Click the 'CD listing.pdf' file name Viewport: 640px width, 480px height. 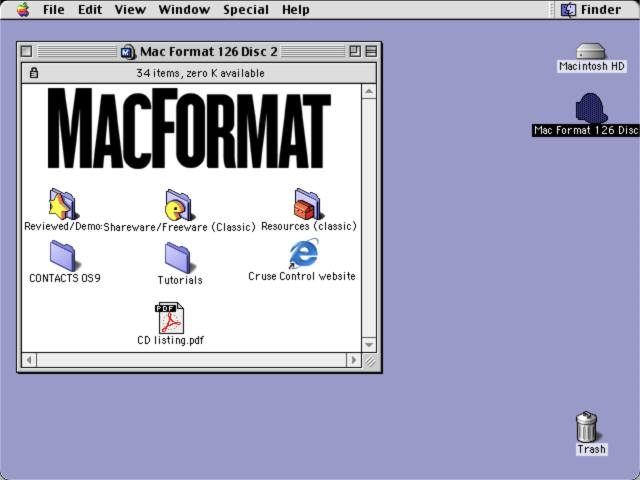(x=171, y=340)
